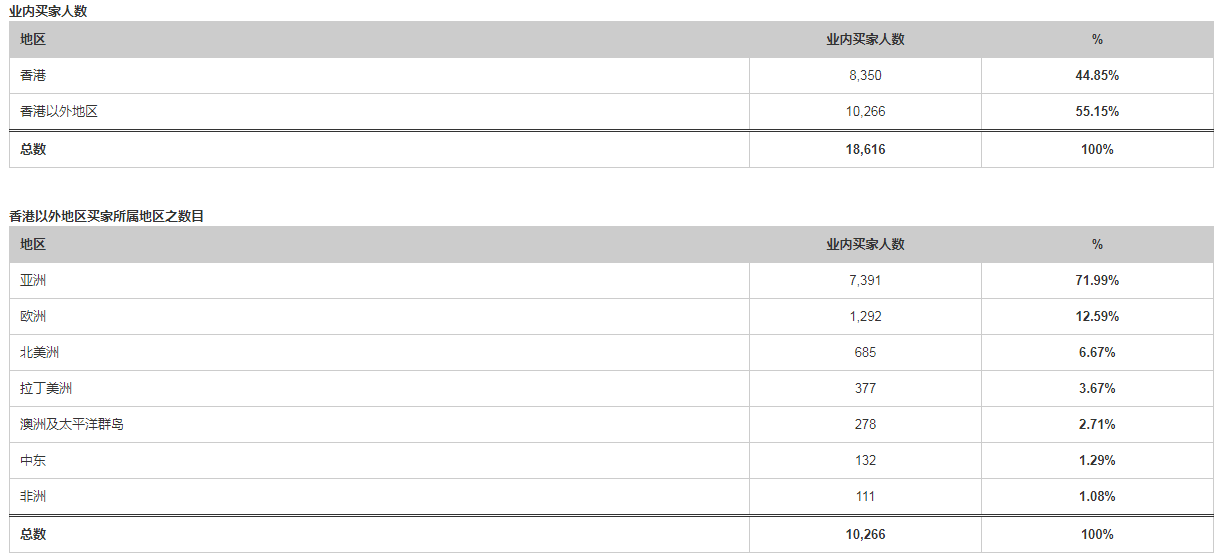Select the 欧洲 row label
Screen dimensions: 1221x558
point(33,317)
